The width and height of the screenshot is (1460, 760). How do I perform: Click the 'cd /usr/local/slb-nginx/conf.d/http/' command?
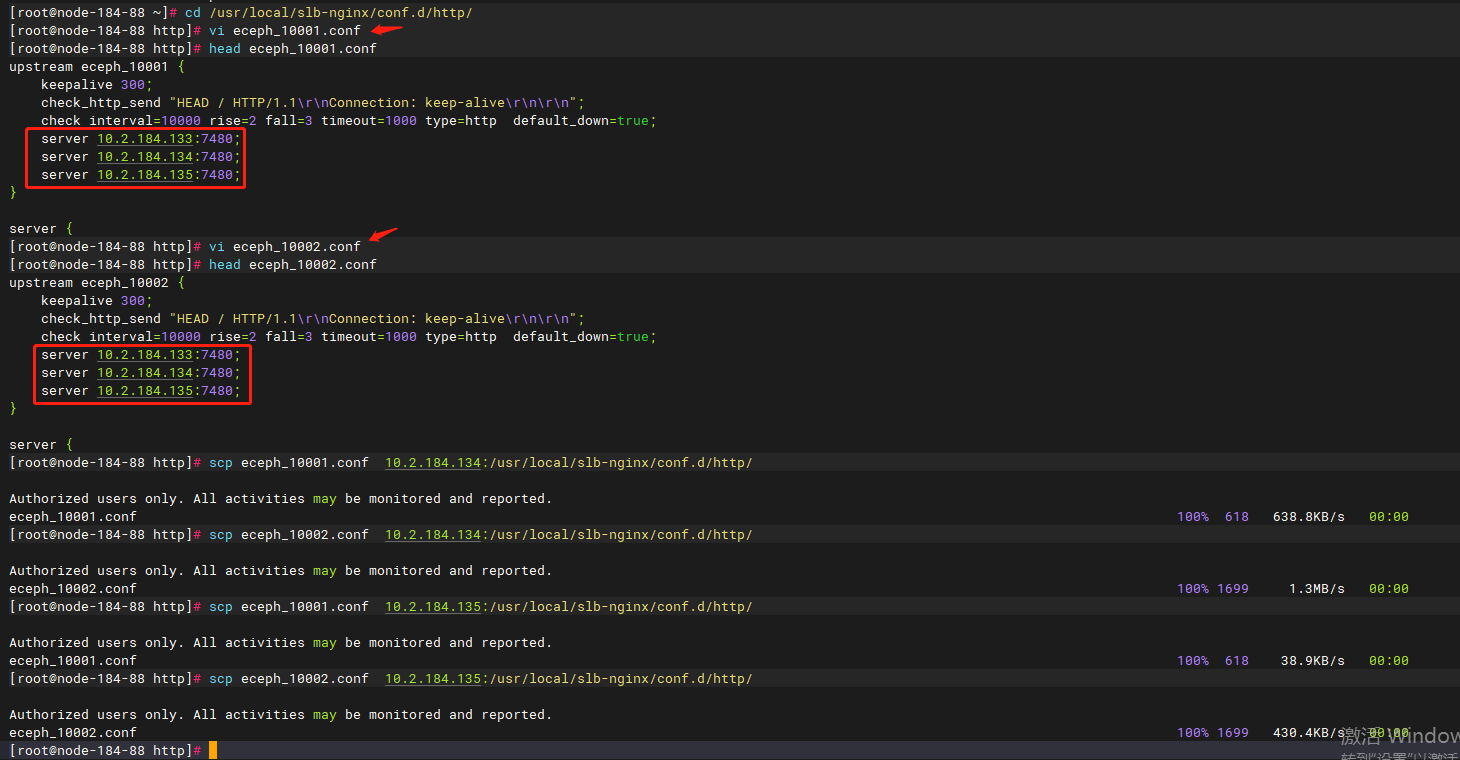point(329,12)
